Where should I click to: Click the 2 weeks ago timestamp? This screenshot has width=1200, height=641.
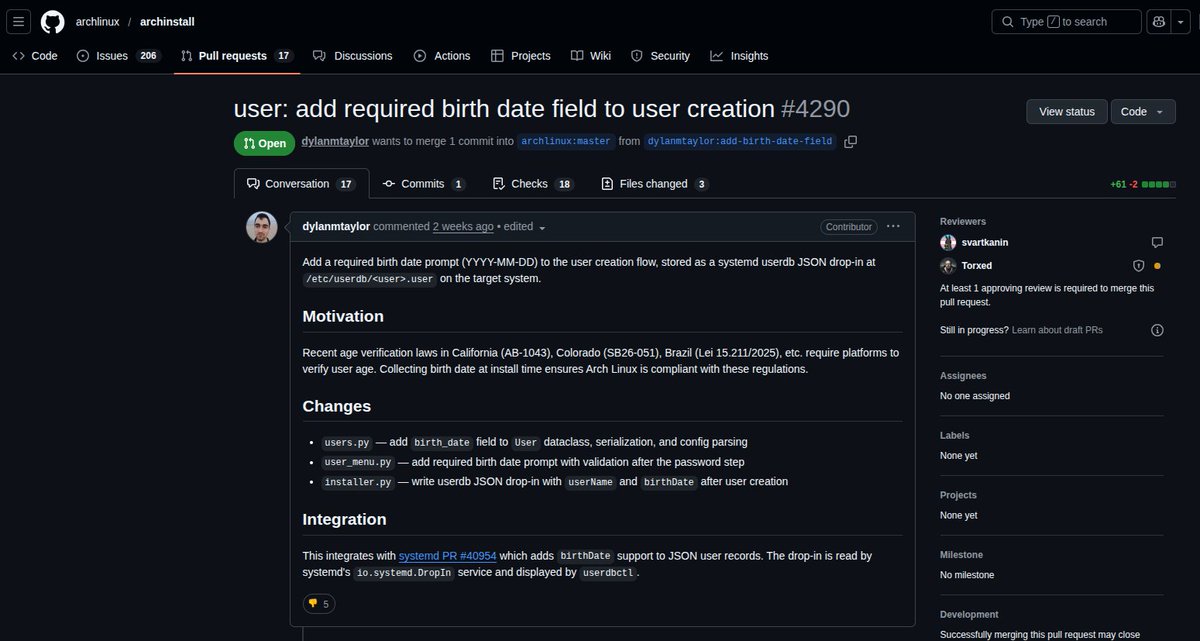(x=463, y=227)
